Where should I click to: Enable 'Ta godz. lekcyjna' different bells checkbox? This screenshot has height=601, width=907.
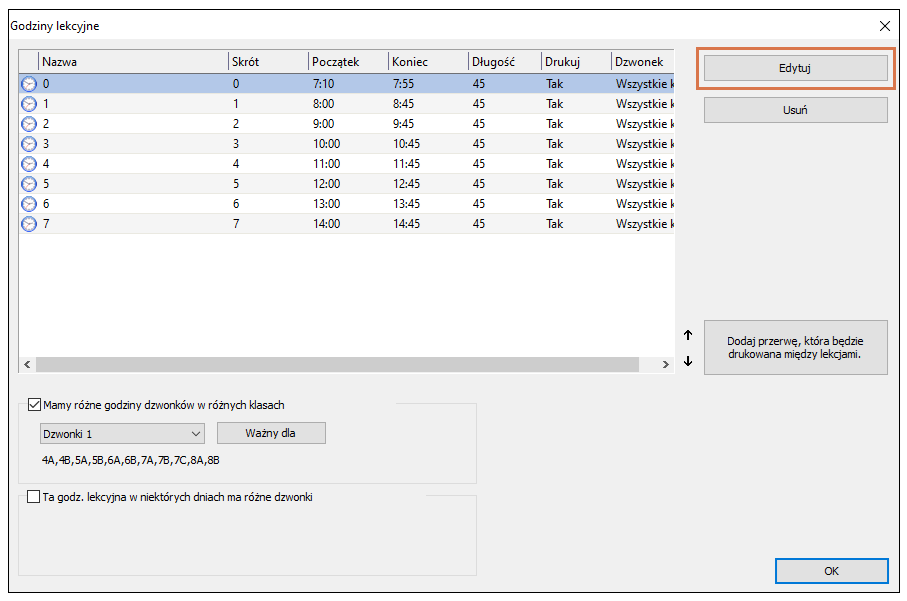click(x=34, y=497)
